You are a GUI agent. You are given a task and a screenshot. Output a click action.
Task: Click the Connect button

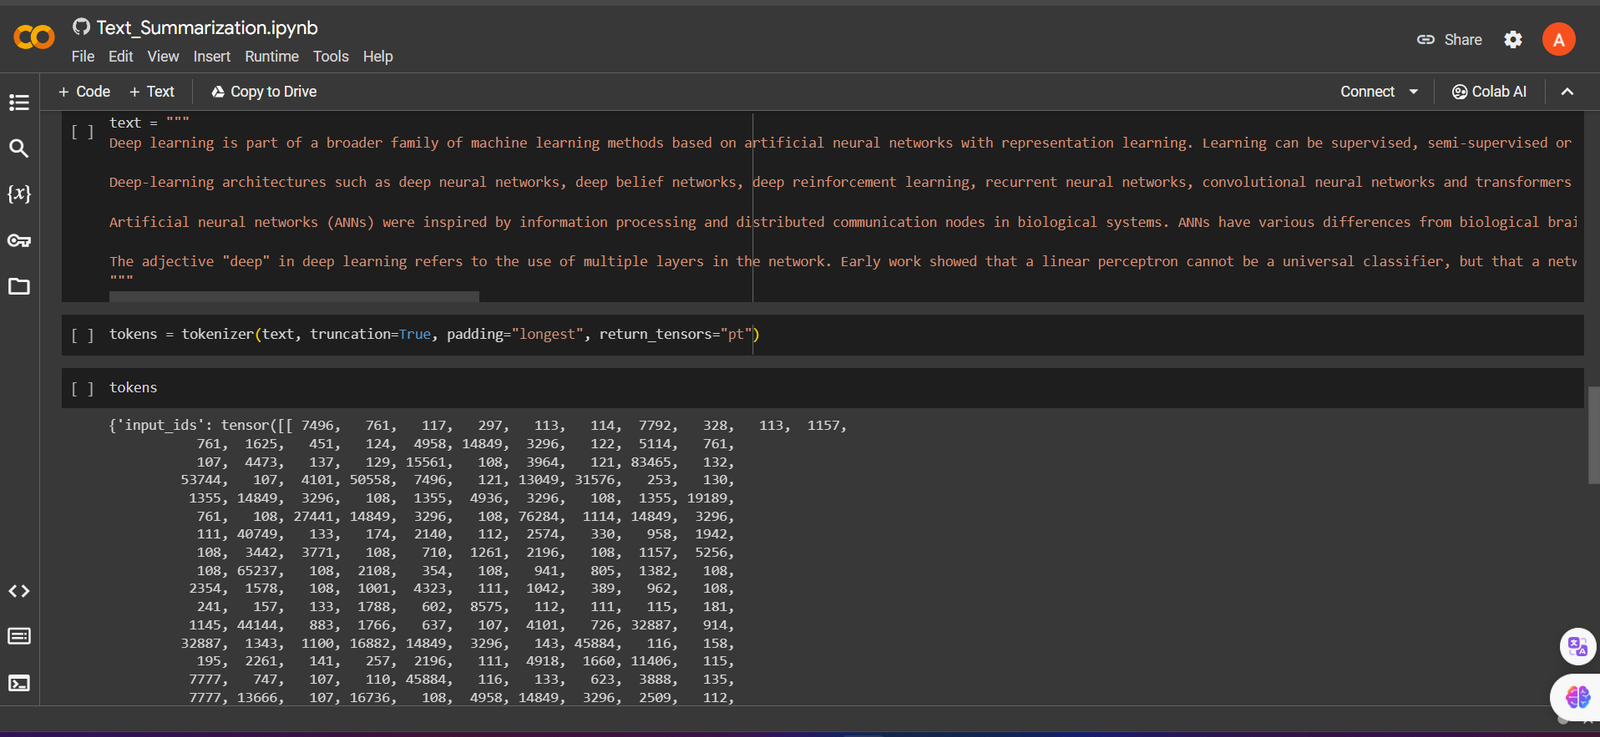coord(1367,91)
